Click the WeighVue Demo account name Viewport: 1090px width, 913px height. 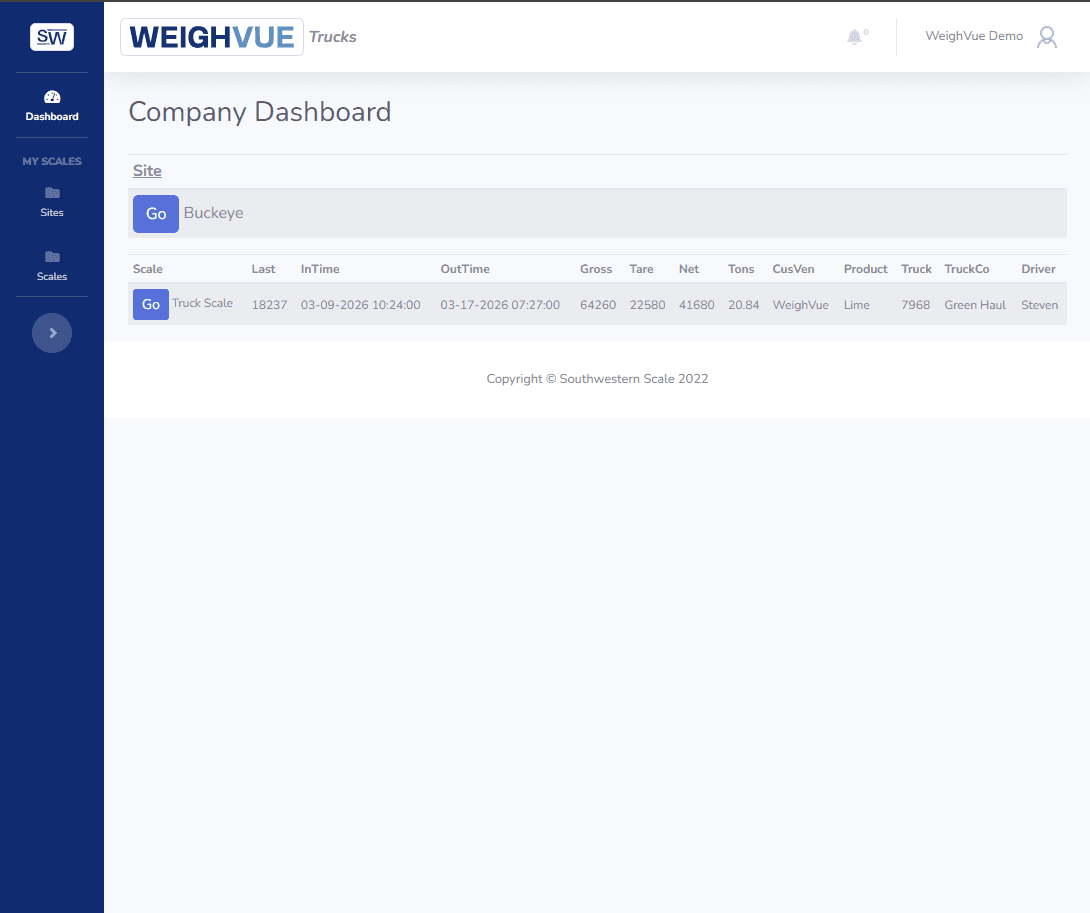pyautogui.click(x=974, y=35)
